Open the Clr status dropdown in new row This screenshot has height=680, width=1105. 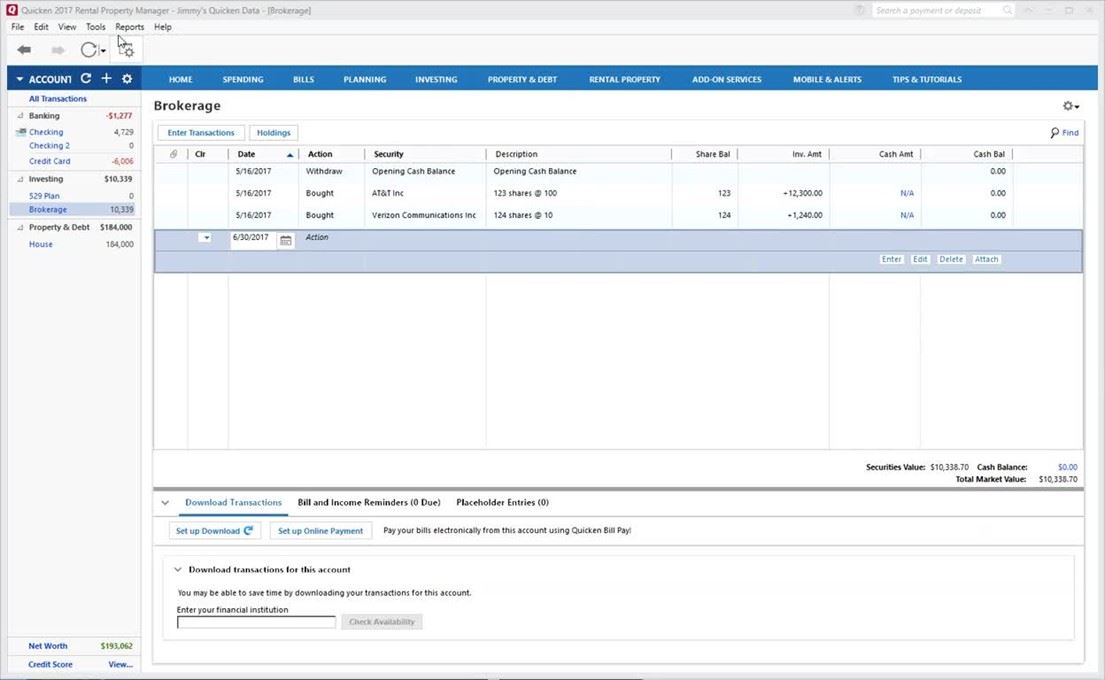coord(205,238)
